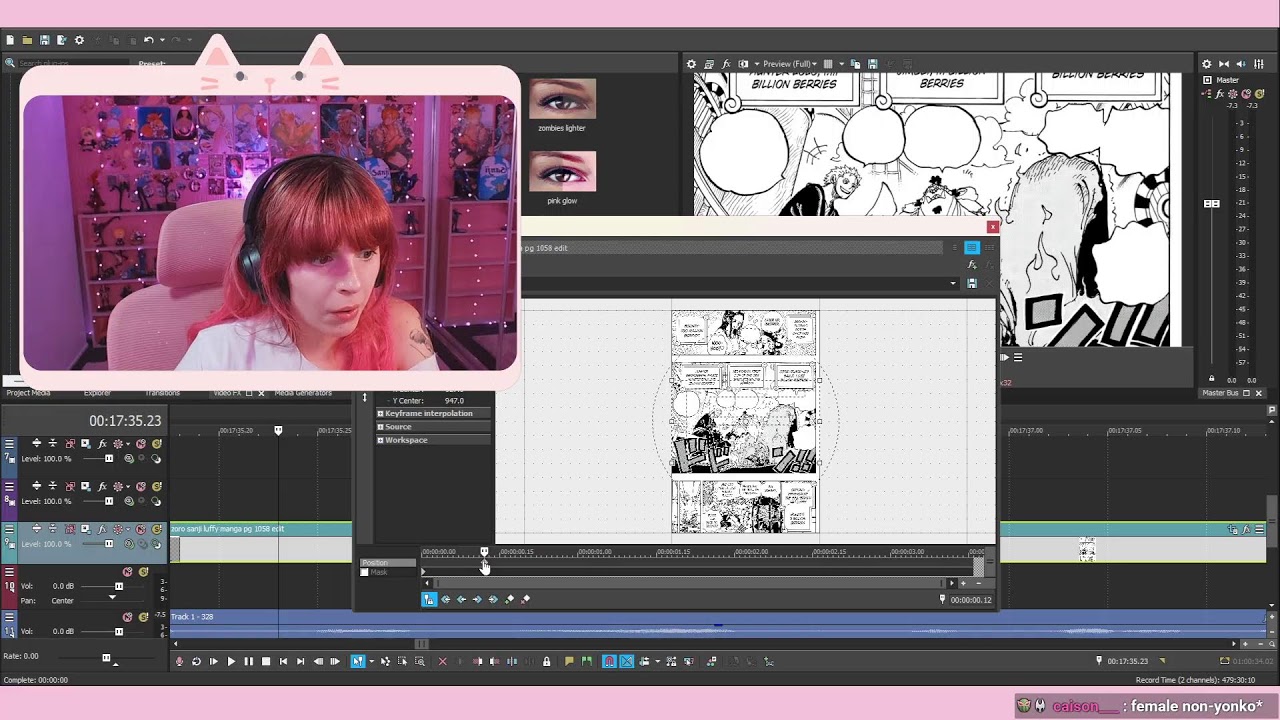Image resolution: width=1280 pixels, height=720 pixels.
Task: Open Project Video Properties gear in preview
Action: (691, 64)
